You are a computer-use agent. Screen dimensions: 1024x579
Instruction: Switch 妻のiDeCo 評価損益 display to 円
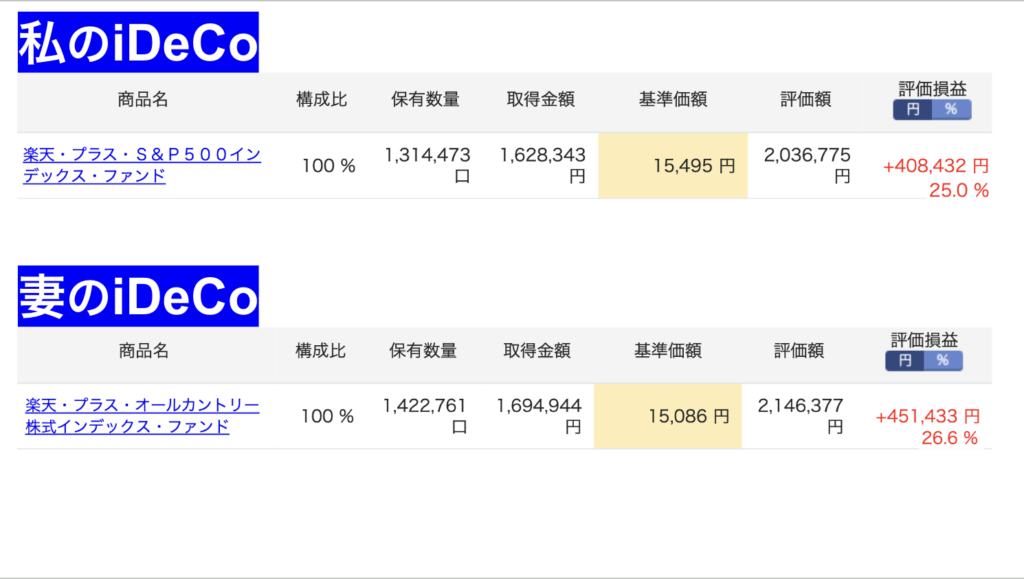coord(905,361)
